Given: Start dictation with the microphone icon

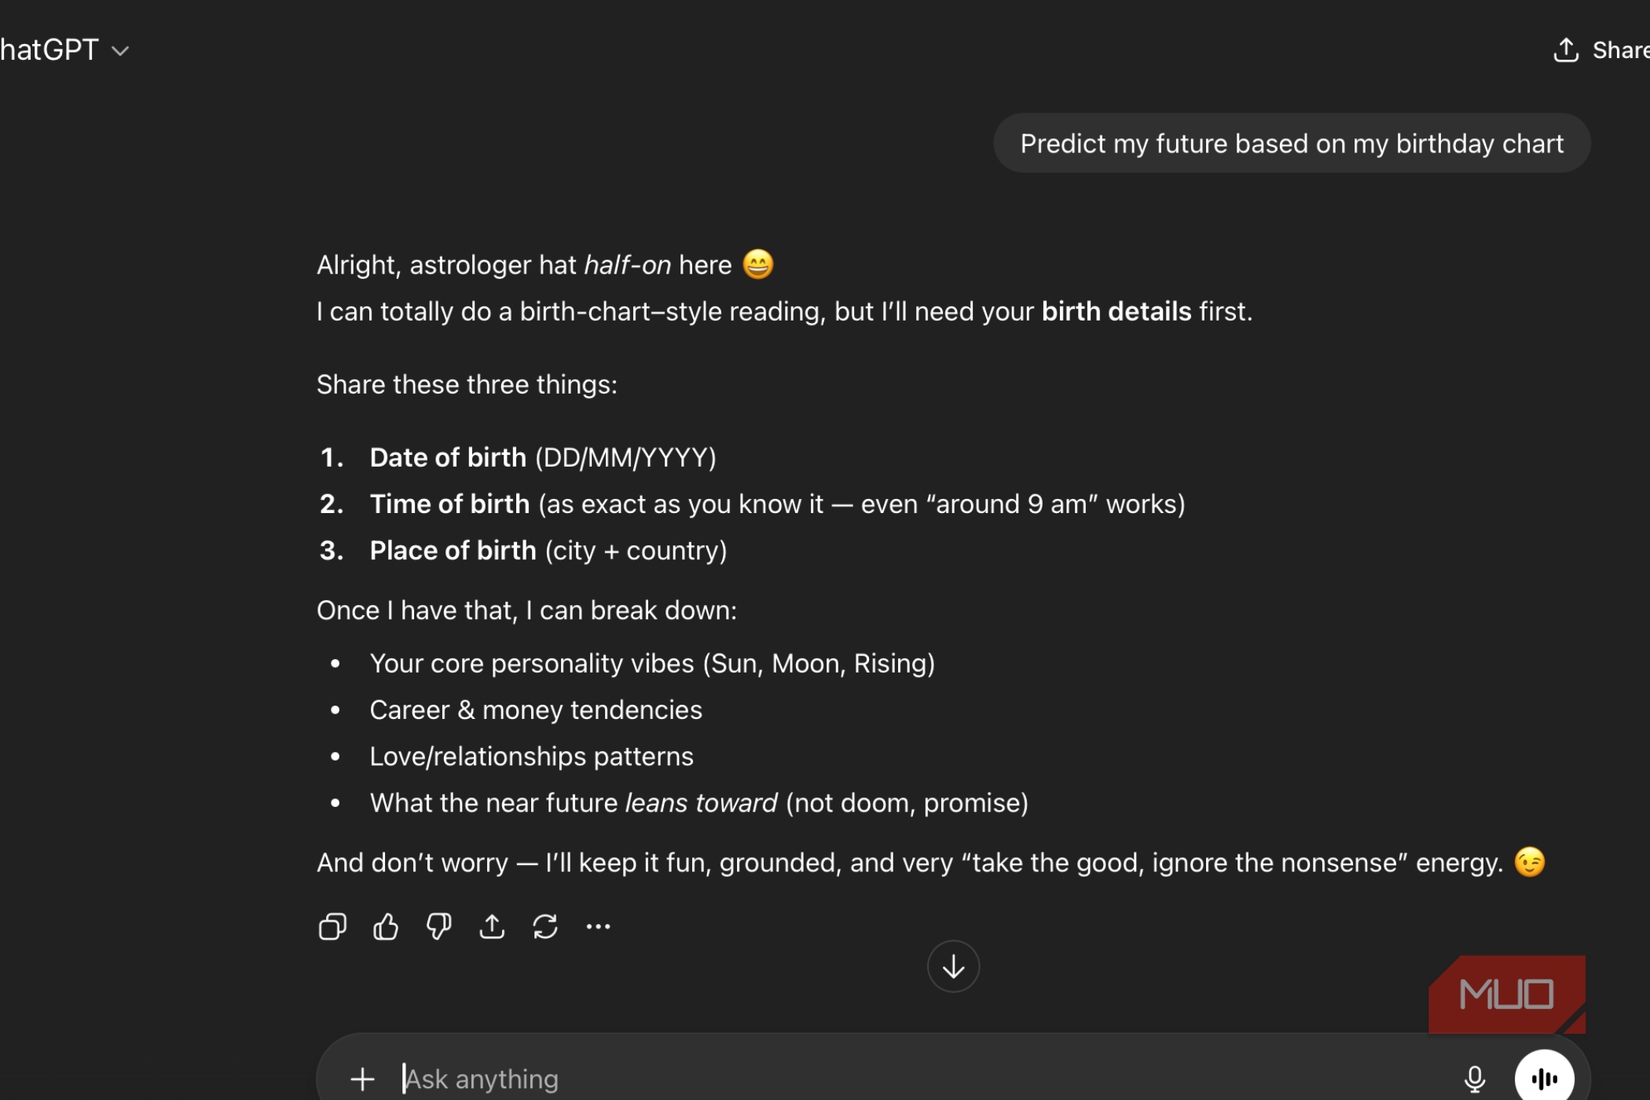Looking at the screenshot, I should click(1474, 1078).
